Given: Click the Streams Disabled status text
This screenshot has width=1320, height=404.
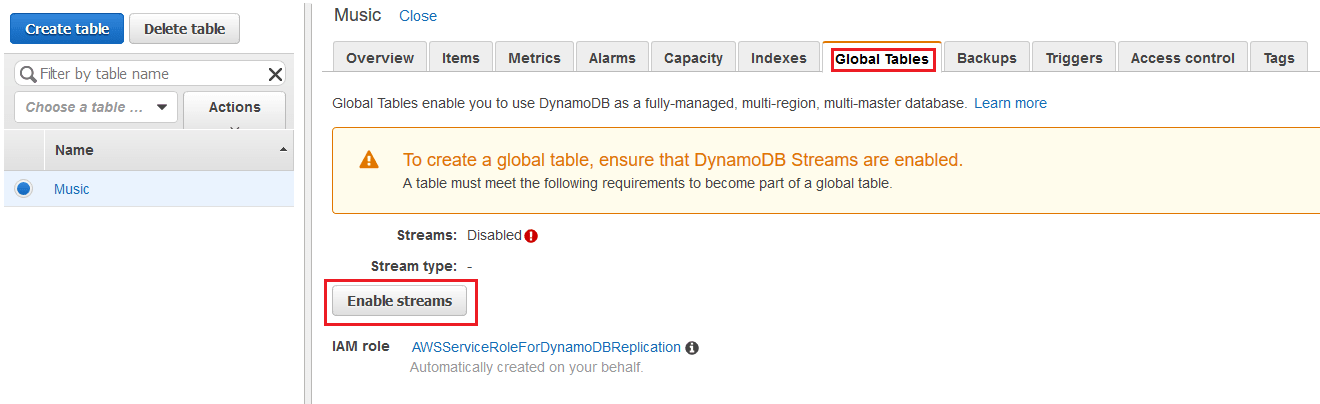Looking at the screenshot, I should [494, 235].
